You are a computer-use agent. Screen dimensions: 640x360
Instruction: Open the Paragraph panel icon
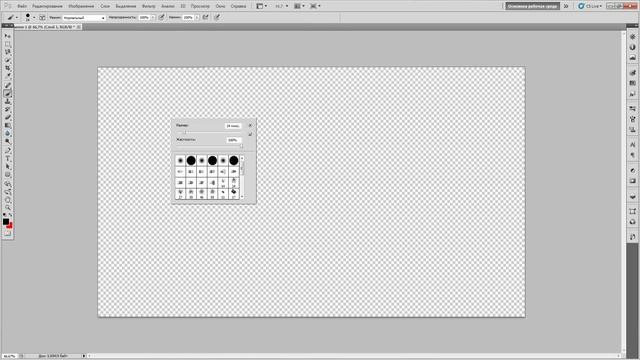click(632, 155)
